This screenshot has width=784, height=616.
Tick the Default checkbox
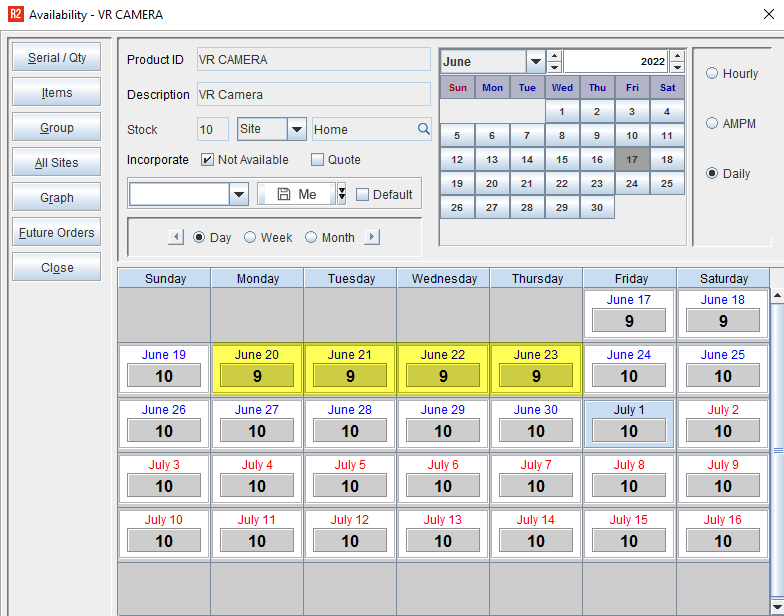click(363, 195)
